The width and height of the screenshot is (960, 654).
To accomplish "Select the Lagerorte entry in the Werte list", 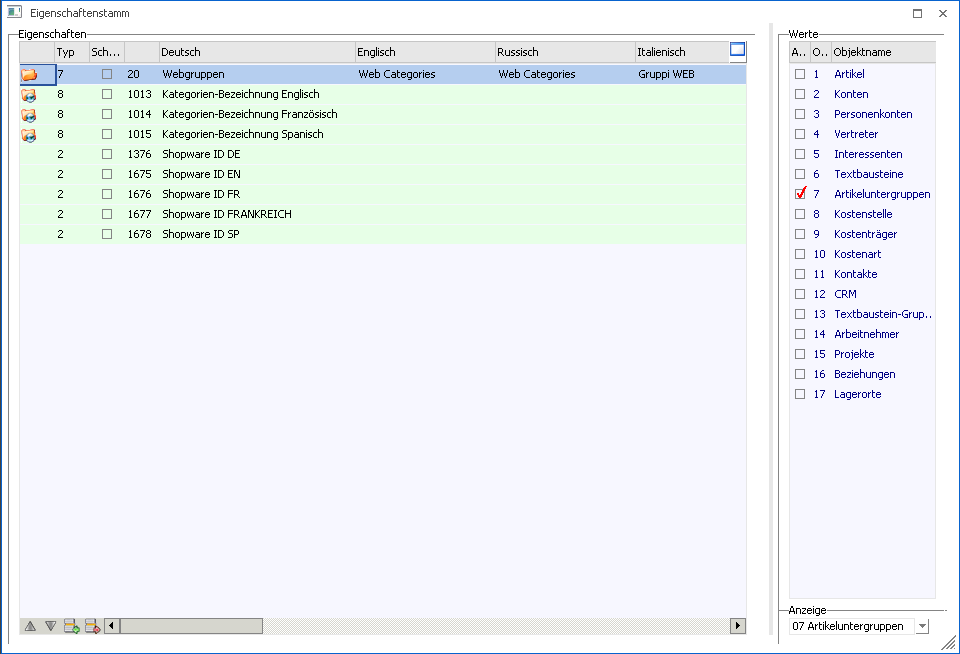I will [x=857, y=394].
